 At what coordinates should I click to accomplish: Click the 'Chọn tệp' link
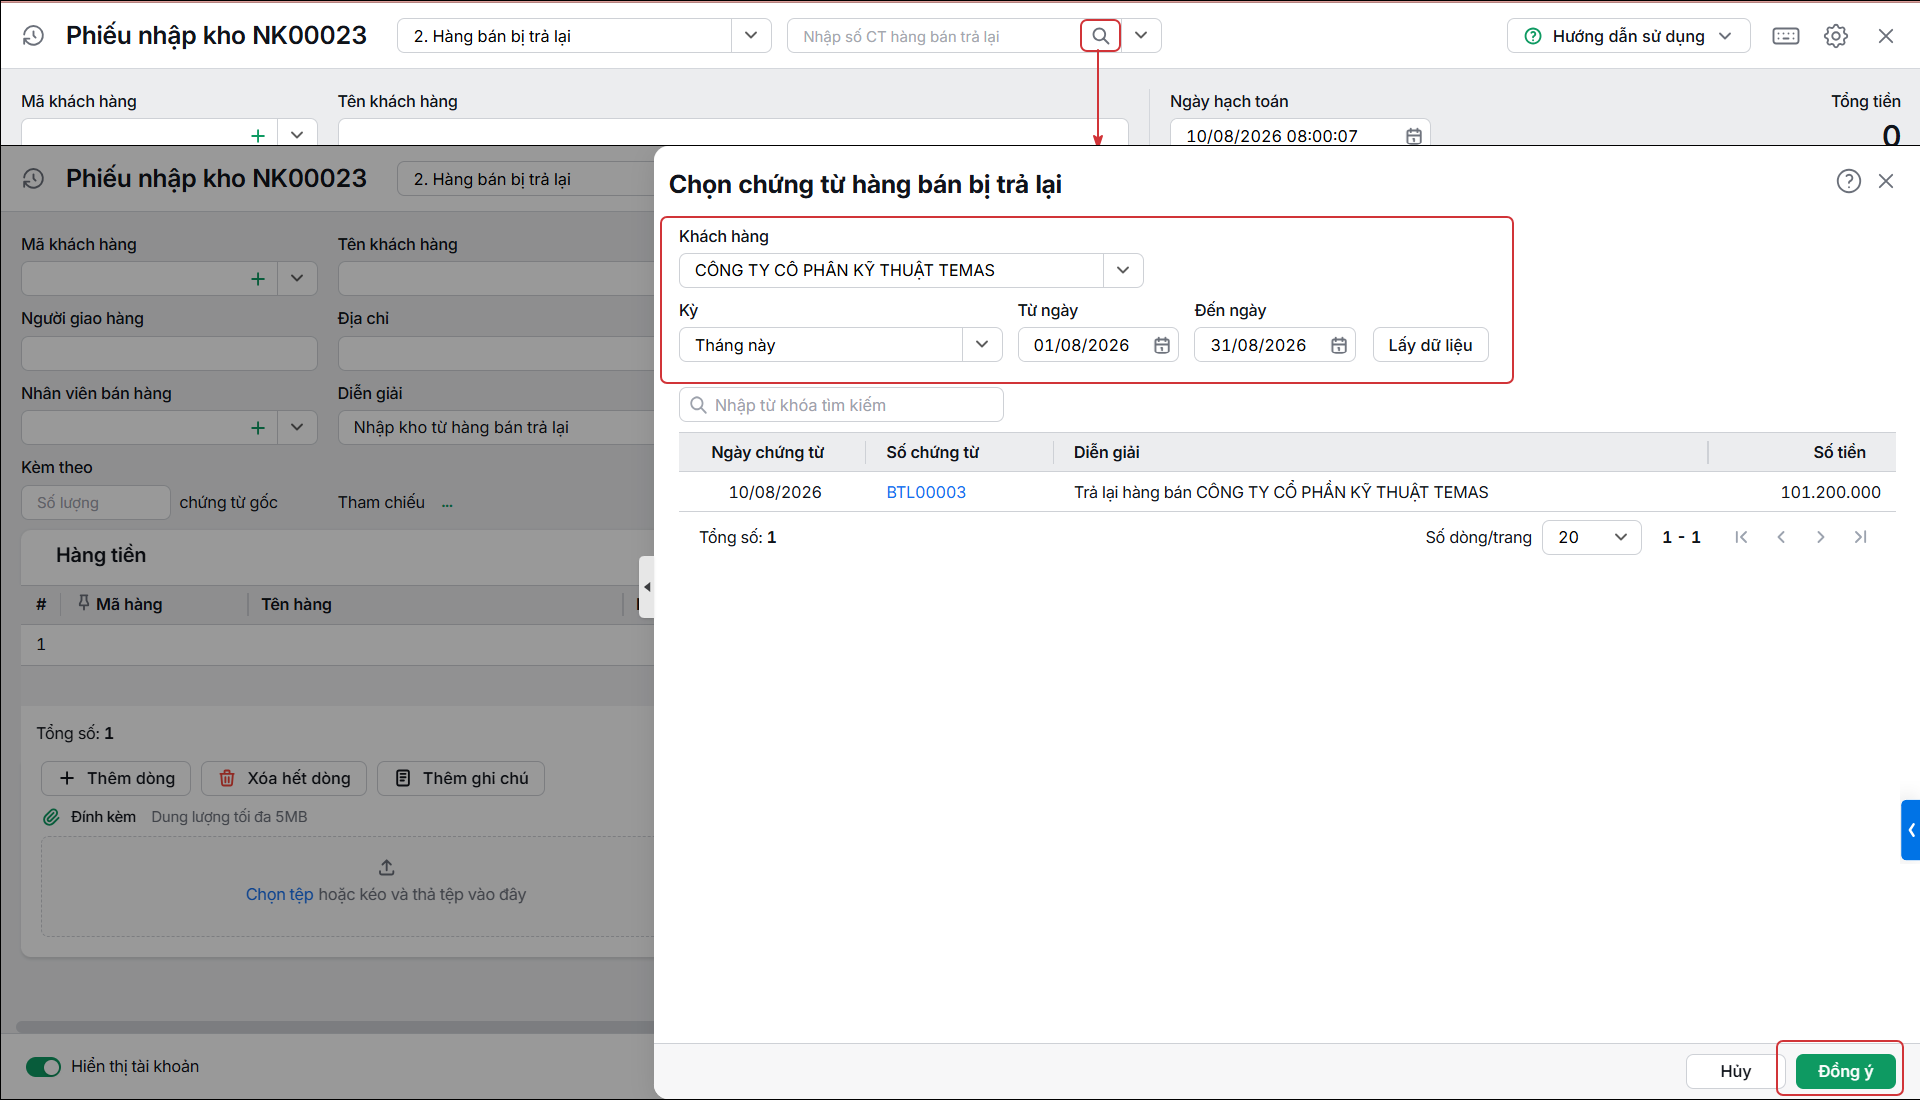coord(279,894)
